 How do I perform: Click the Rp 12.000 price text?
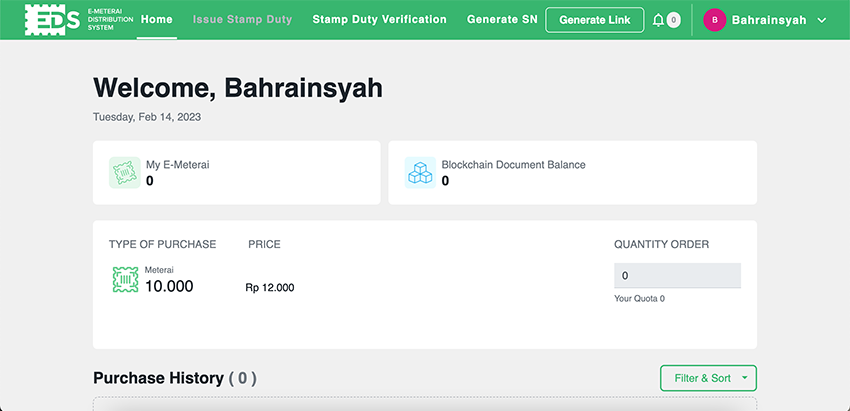click(270, 288)
